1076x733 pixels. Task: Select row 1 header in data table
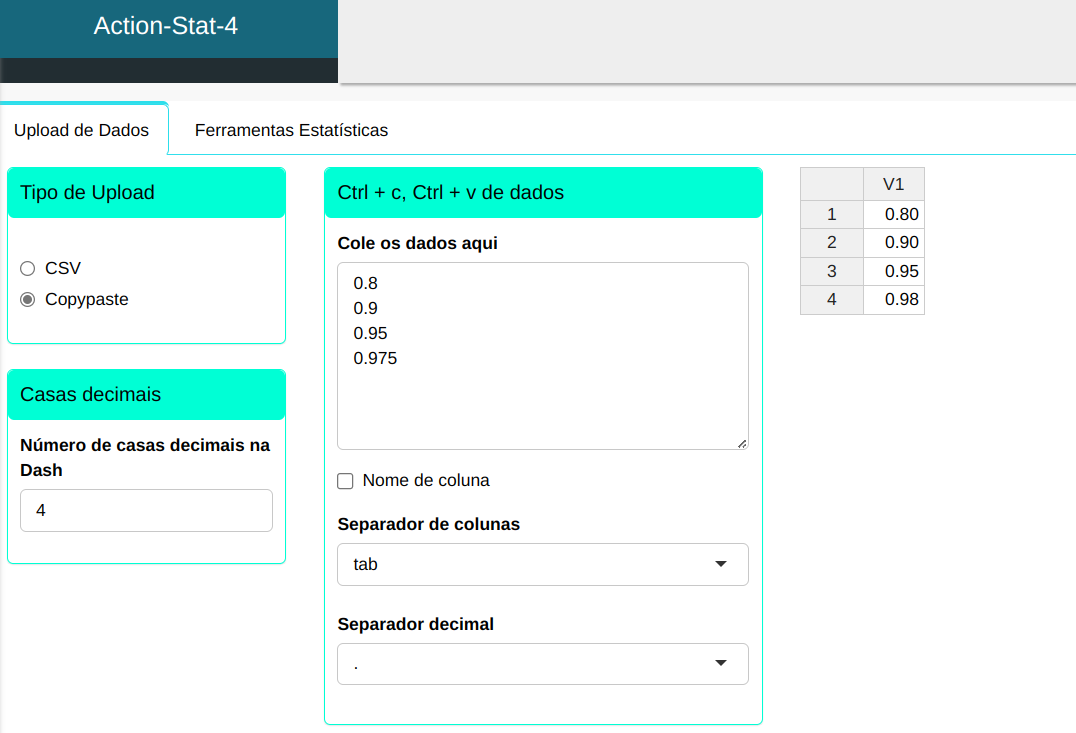coord(831,214)
